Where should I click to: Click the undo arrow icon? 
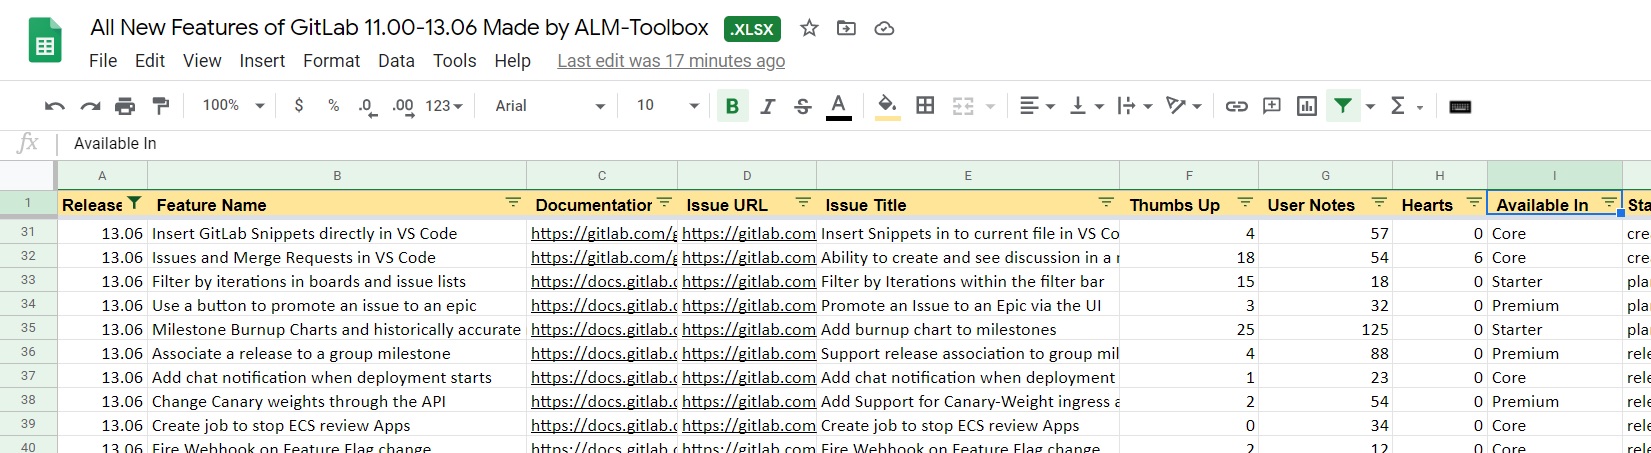coord(55,106)
